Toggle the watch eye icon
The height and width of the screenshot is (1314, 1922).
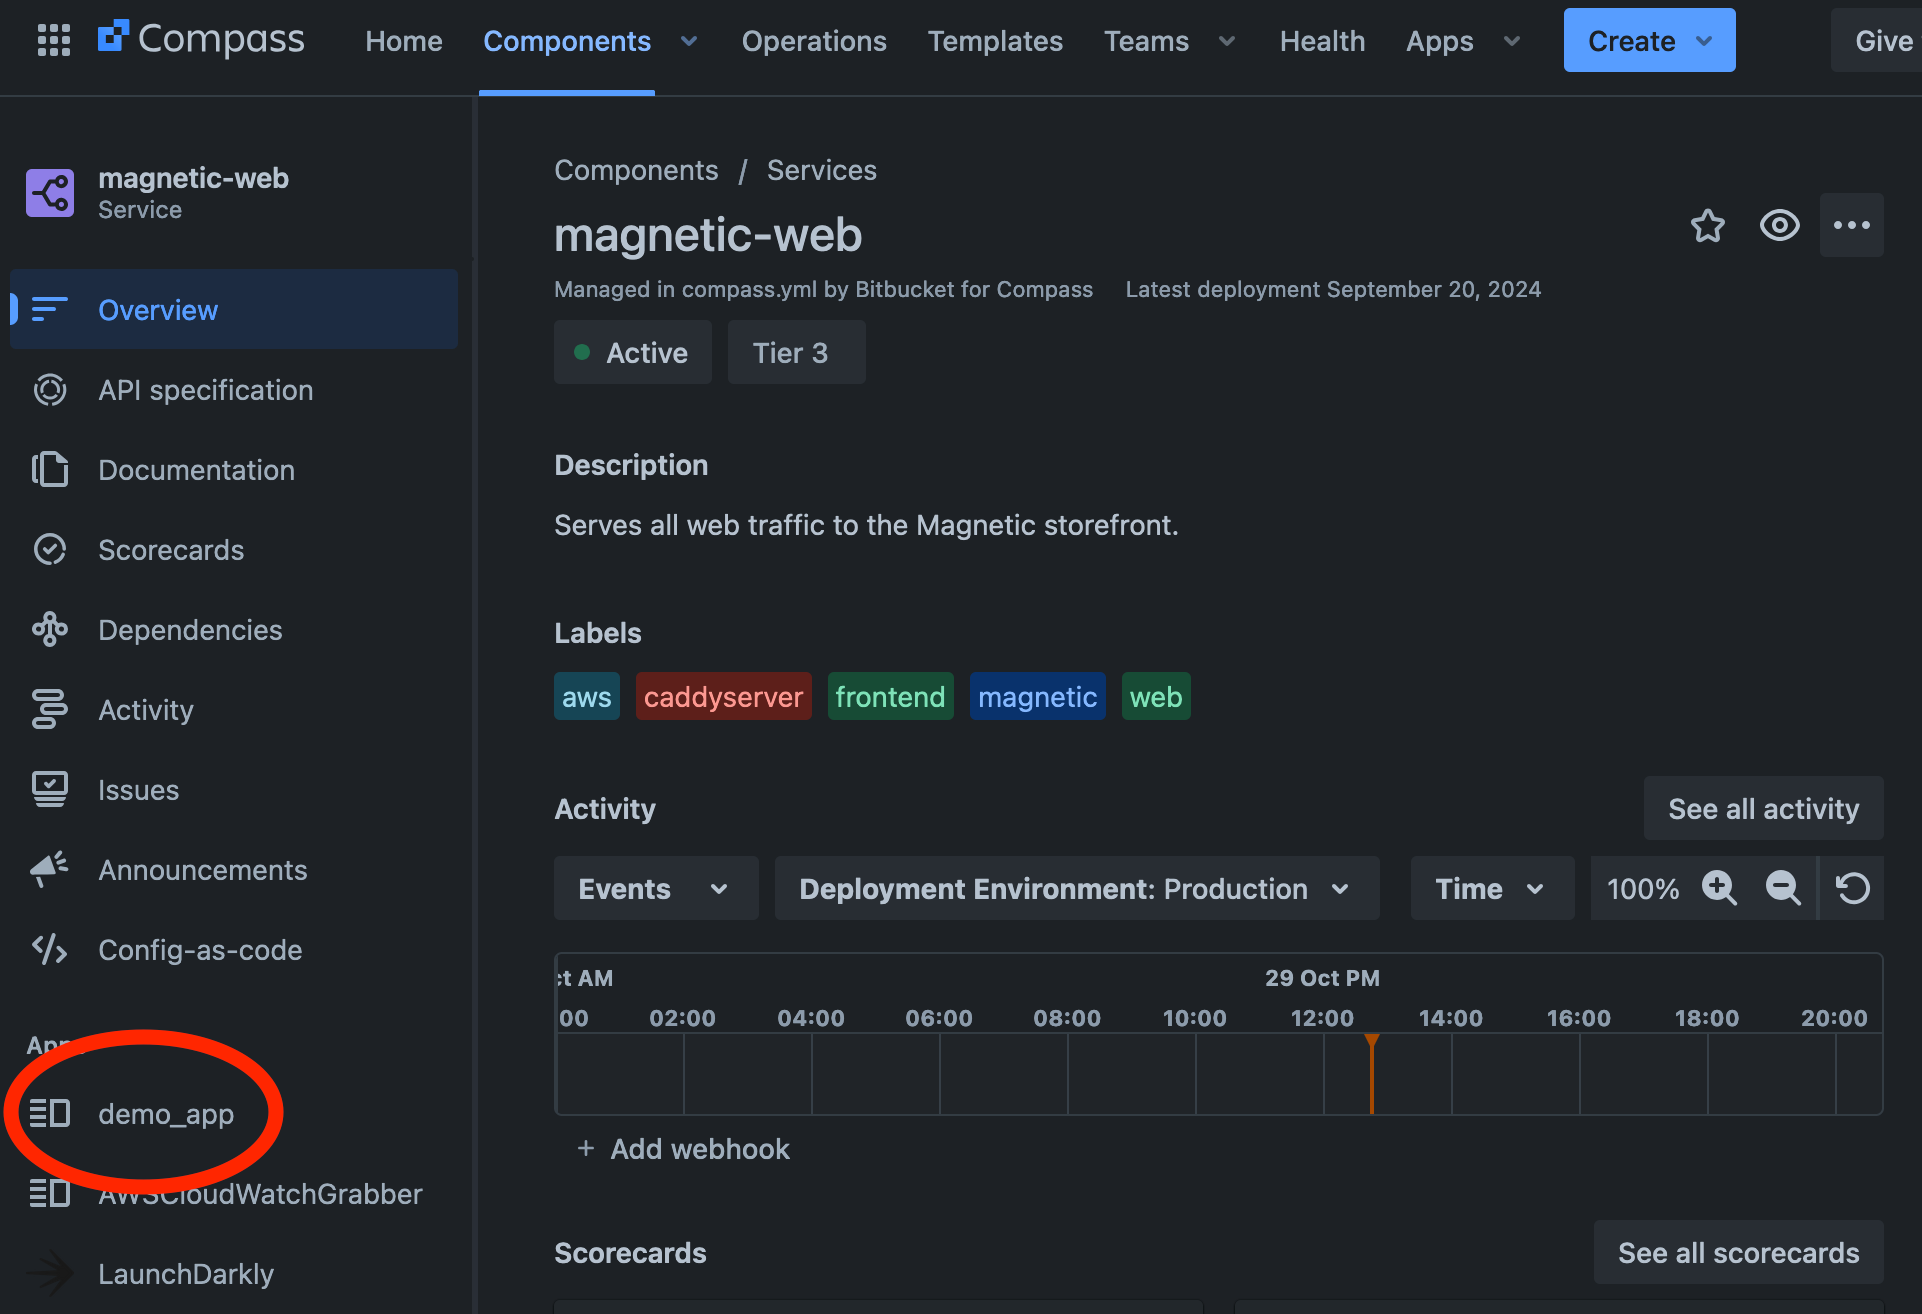[x=1779, y=225]
